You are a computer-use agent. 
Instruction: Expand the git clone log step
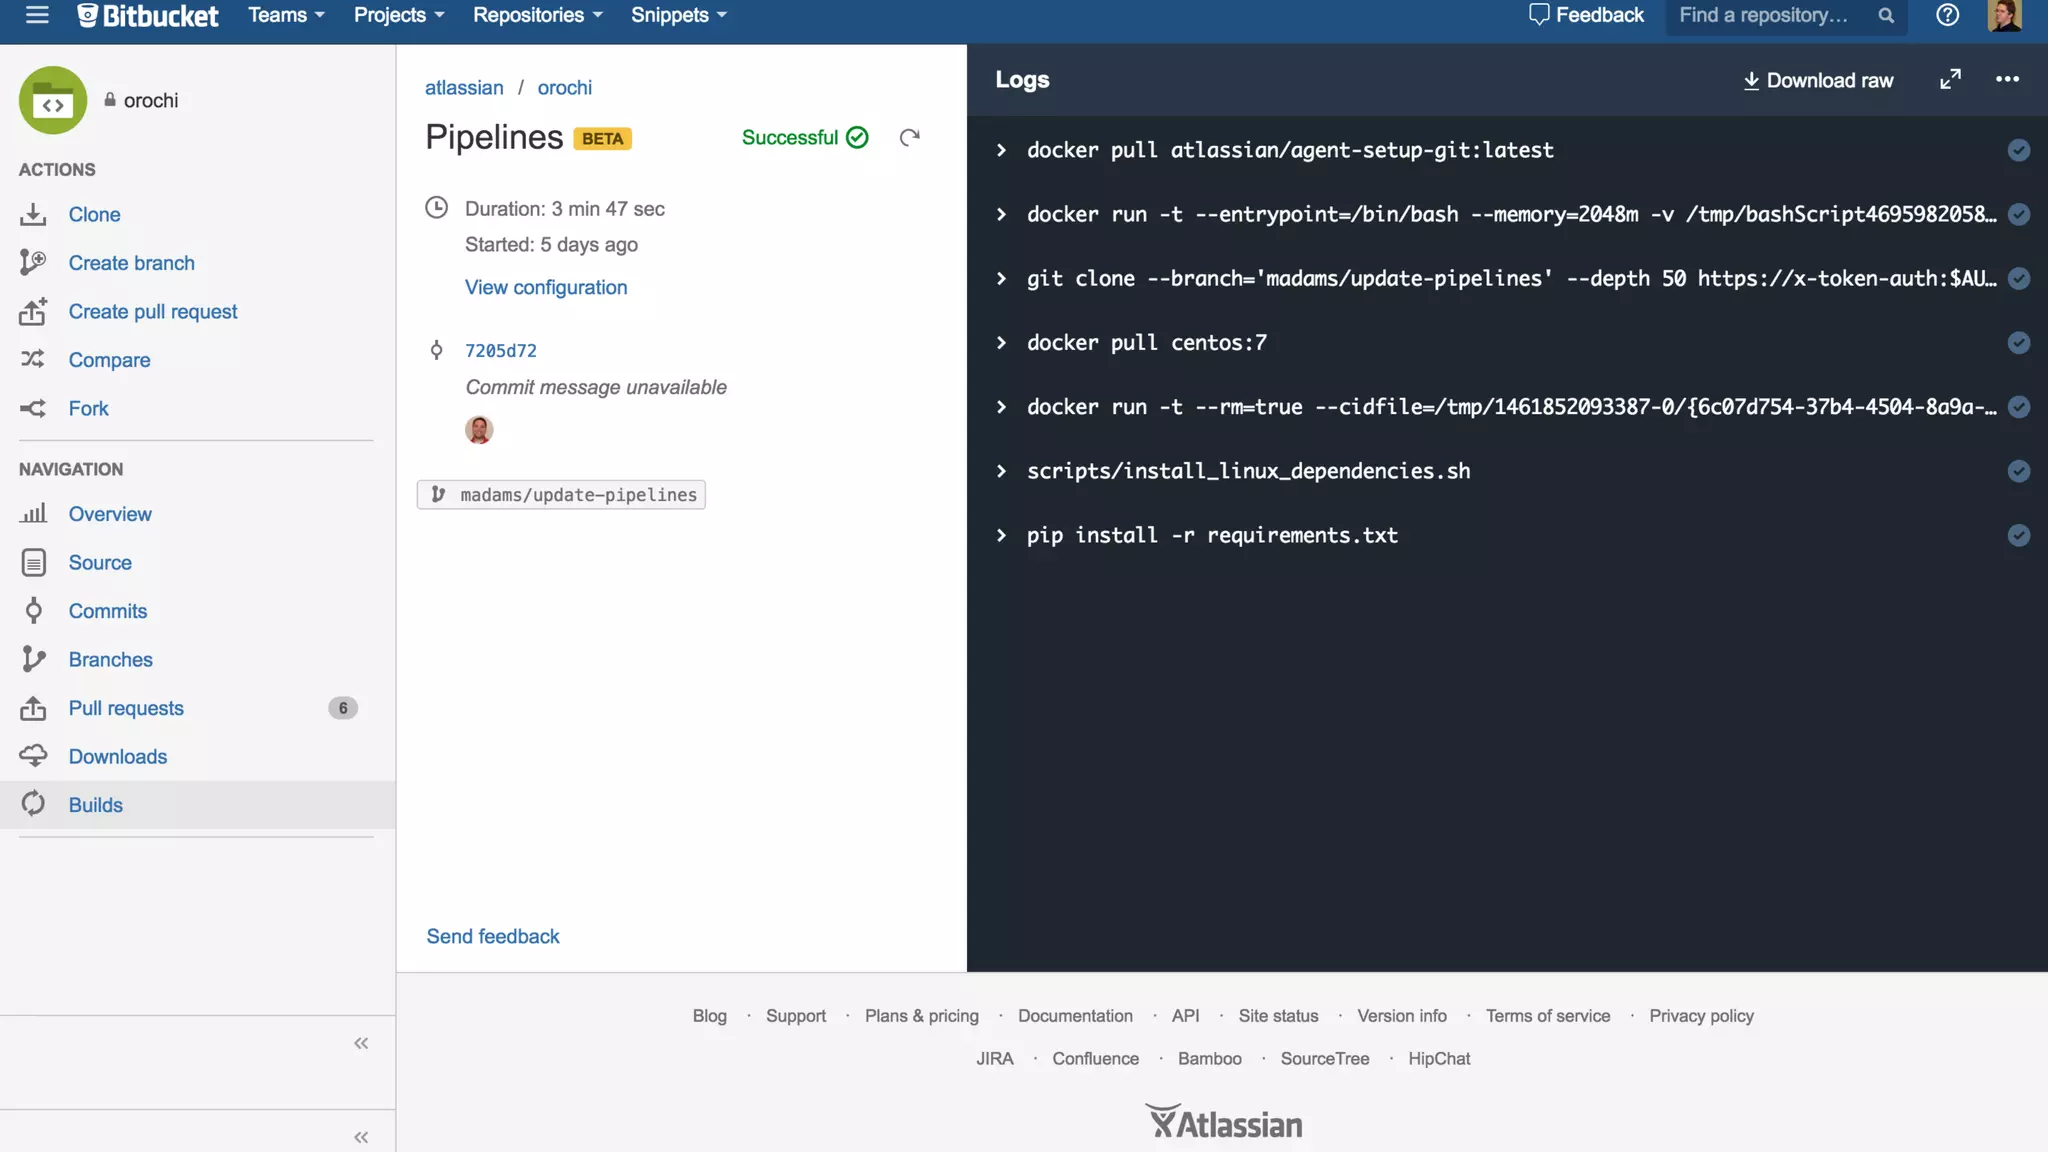click(1001, 279)
